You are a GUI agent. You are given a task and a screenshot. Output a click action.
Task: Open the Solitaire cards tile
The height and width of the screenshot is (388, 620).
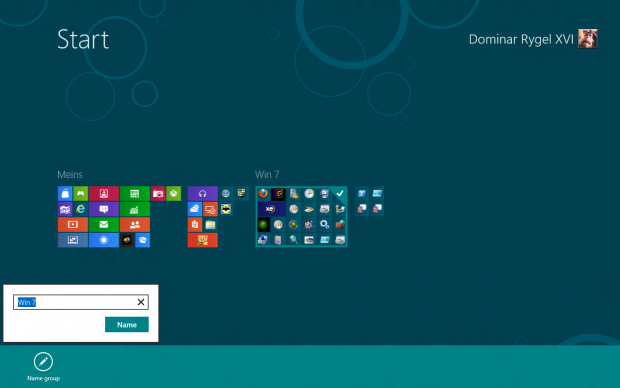tap(142, 240)
